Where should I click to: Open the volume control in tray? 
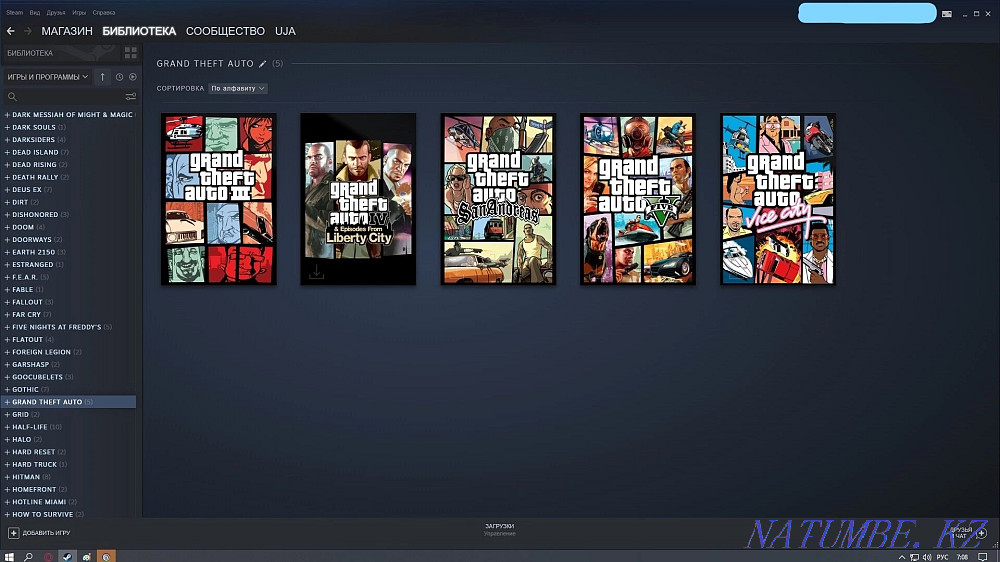click(x=927, y=557)
